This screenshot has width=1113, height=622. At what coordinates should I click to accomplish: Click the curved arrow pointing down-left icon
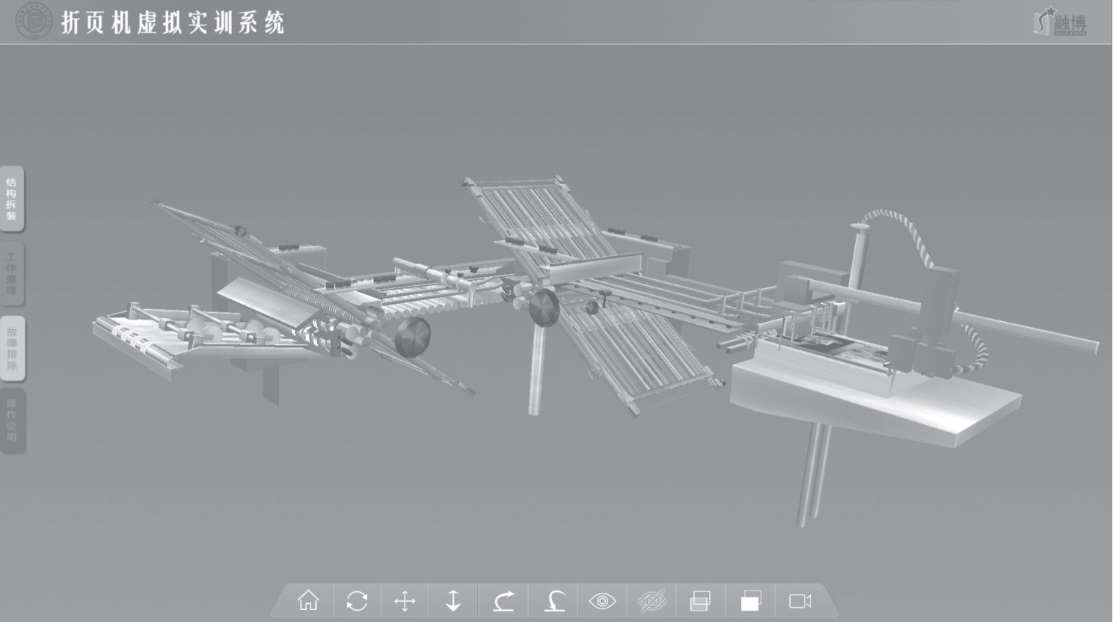point(554,601)
